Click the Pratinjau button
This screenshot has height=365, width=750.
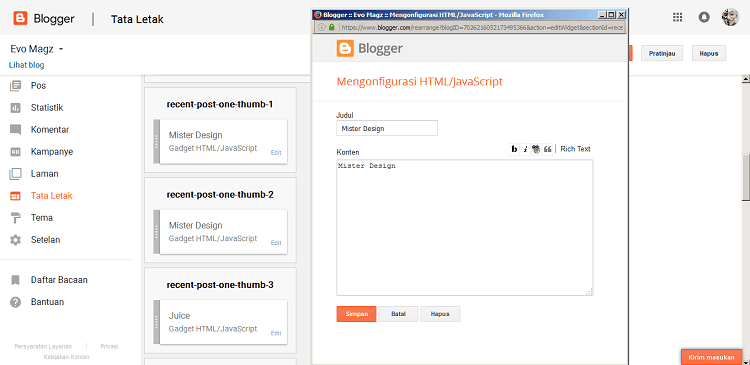662,53
